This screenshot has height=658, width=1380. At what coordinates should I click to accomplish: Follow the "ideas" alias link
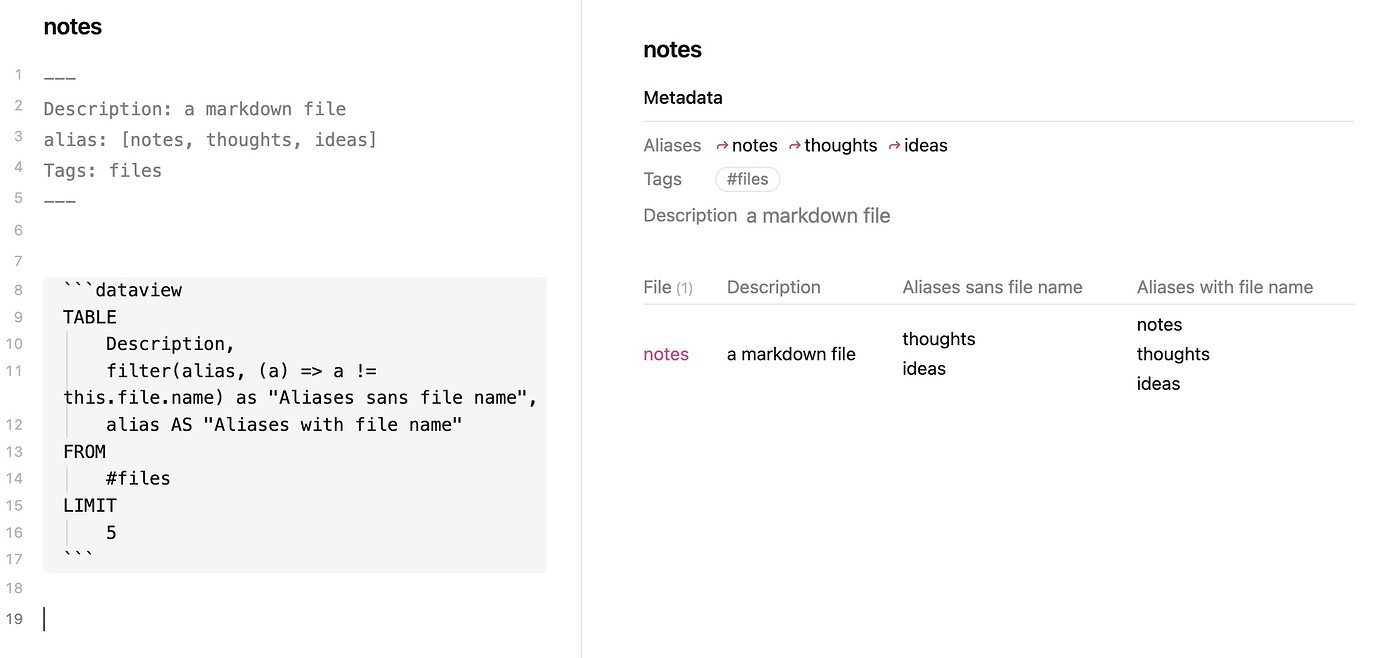click(924, 145)
